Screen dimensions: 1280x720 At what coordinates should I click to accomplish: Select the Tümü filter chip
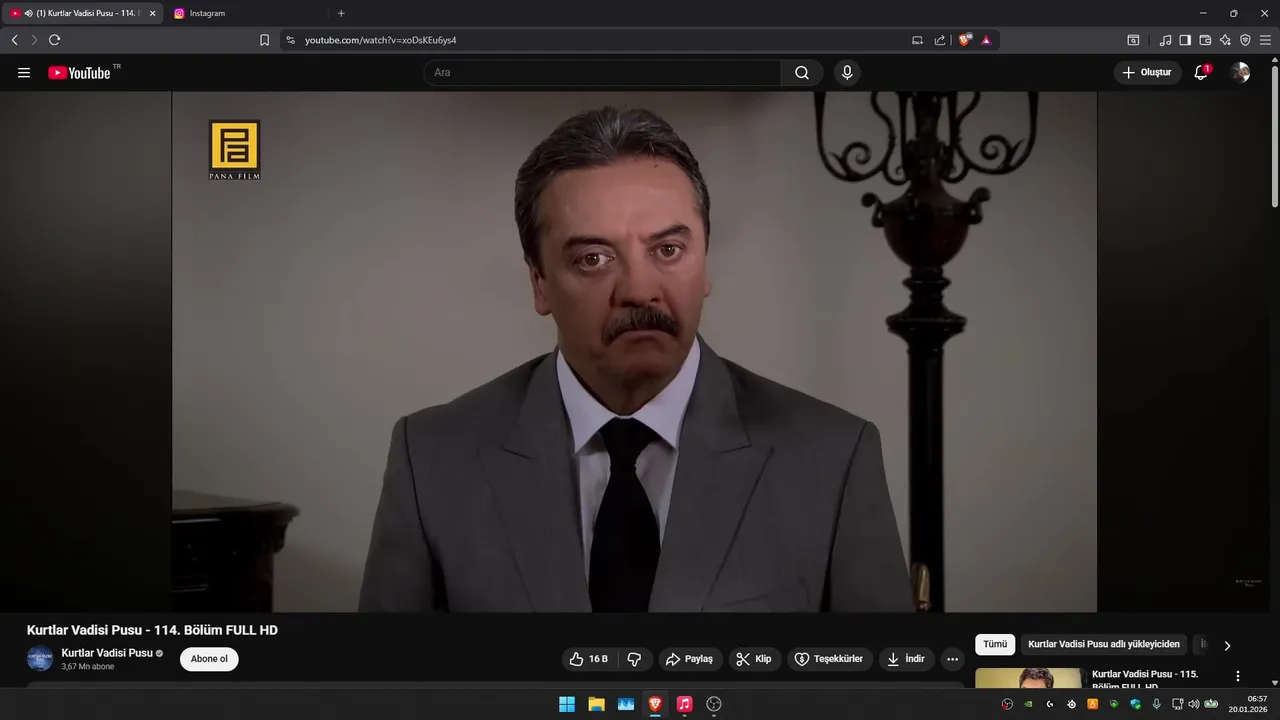click(x=995, y=645)
